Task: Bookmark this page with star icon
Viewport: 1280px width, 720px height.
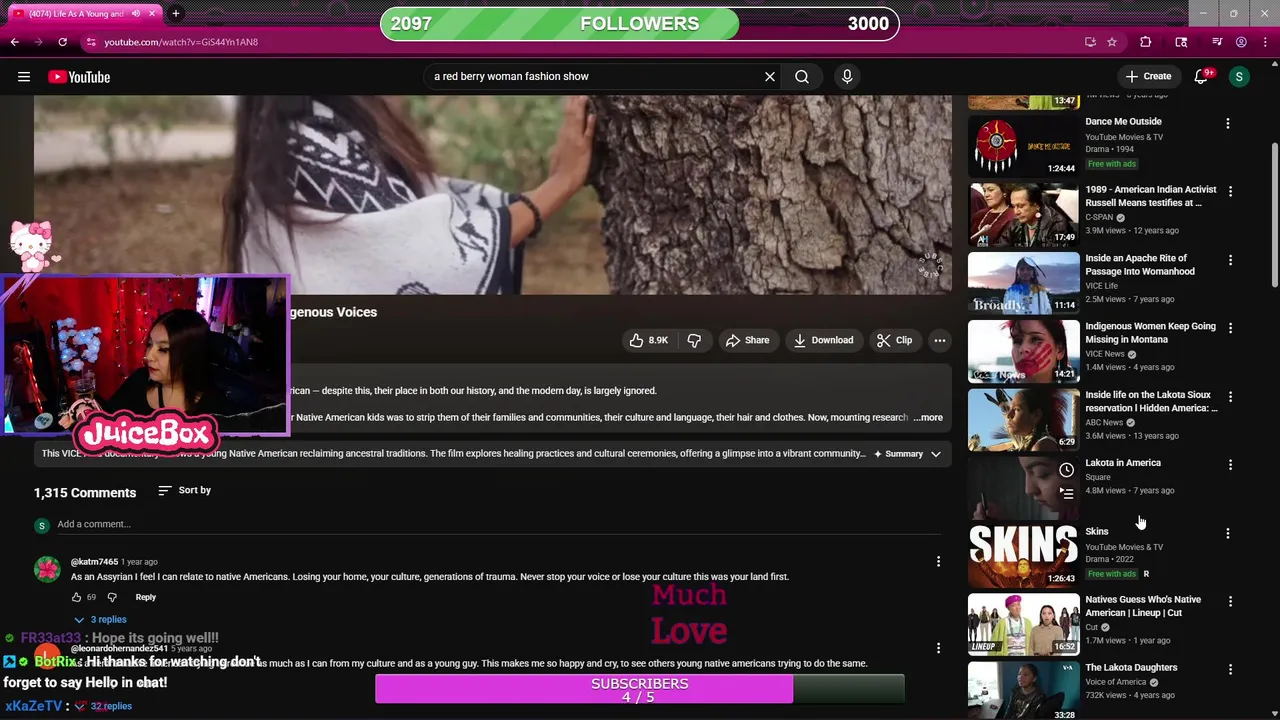Action: point(1112,42)
